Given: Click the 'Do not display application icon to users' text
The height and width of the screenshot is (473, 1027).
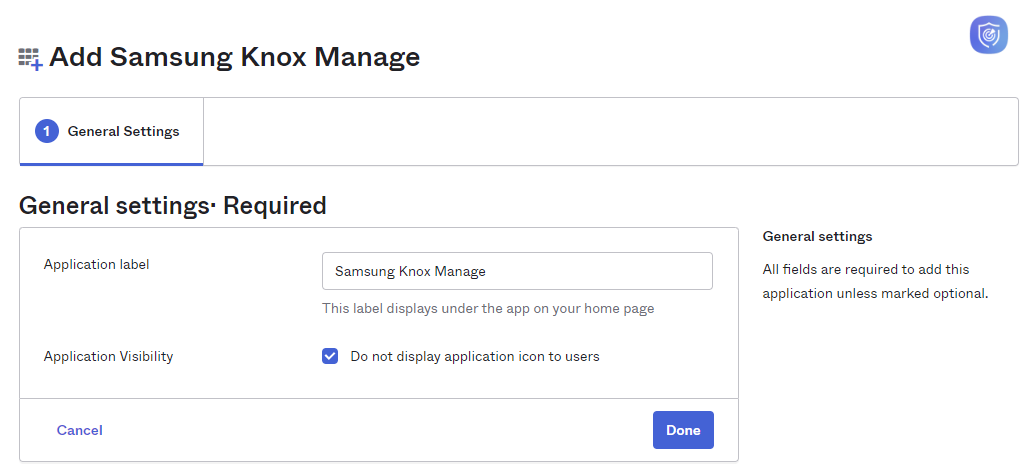Looking at the screenshot, I should [x=475, y=356].
